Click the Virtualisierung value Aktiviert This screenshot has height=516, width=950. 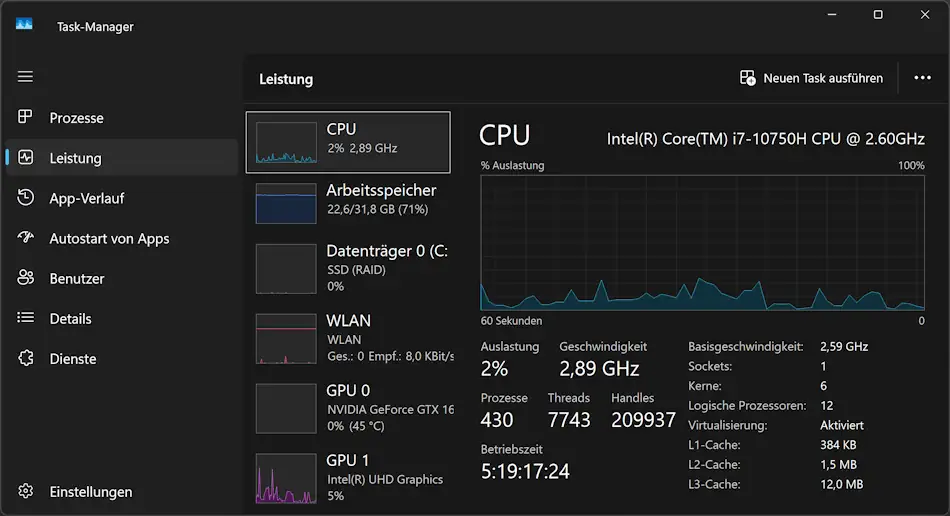842,425
